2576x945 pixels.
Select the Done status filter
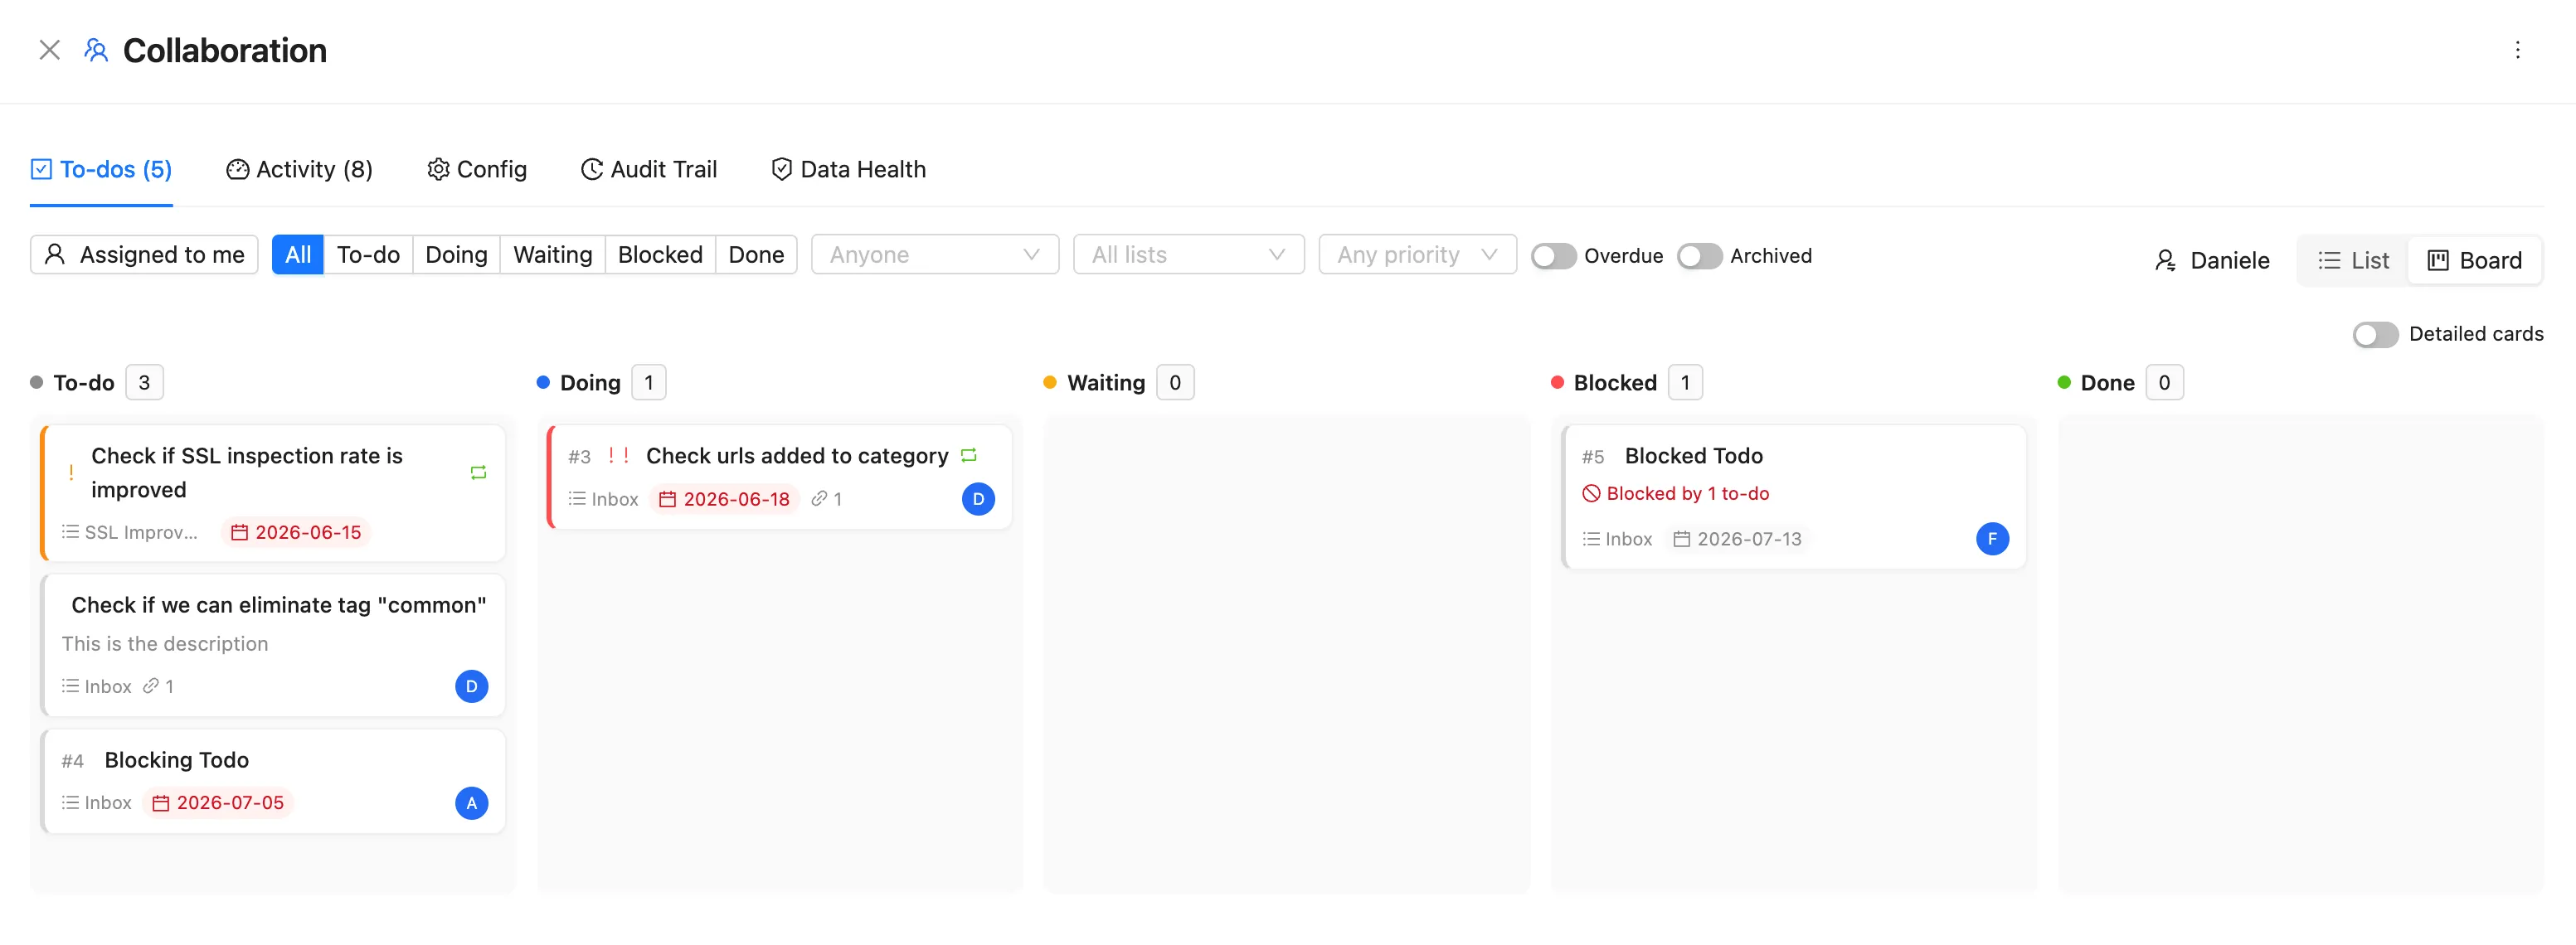pyautogui.click(x=756, y=255)
